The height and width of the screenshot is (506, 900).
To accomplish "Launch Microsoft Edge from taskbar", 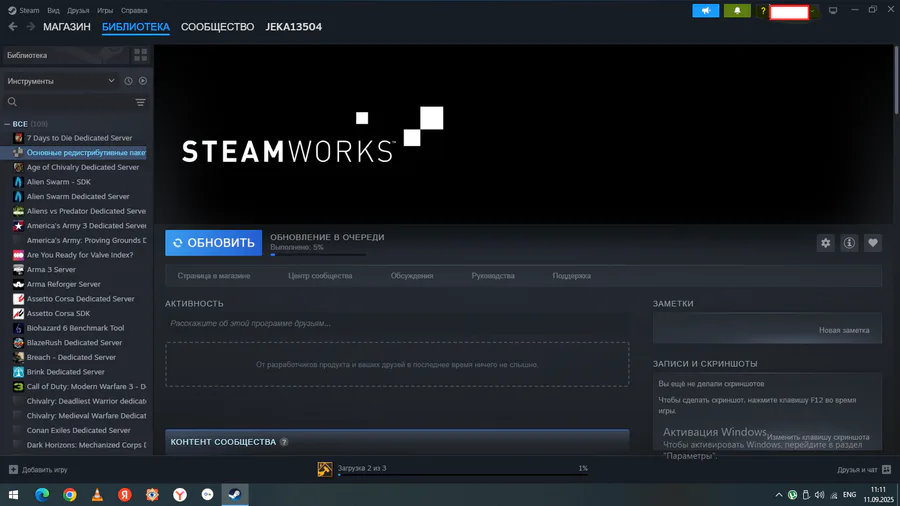I will pyautogui.click(x=42, y=495).
